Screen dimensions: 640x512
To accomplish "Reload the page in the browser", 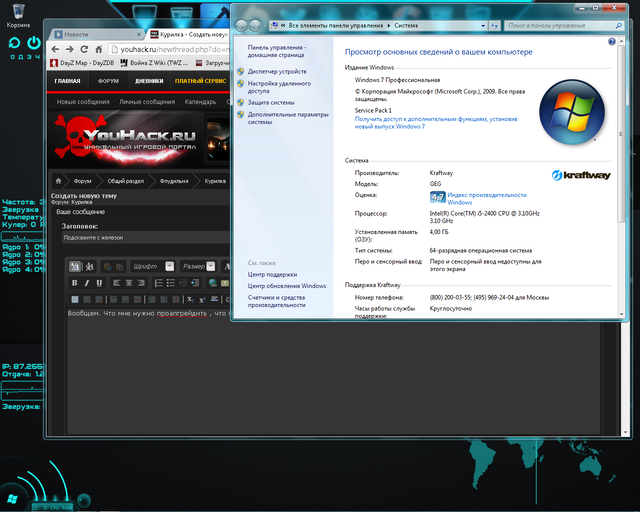I will coord(86,48).
